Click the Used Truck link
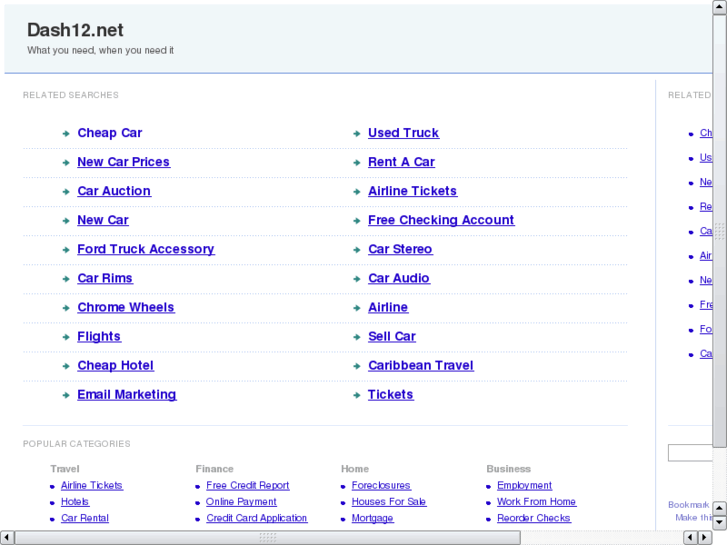 pyautogui.click(x=403, y=133)
